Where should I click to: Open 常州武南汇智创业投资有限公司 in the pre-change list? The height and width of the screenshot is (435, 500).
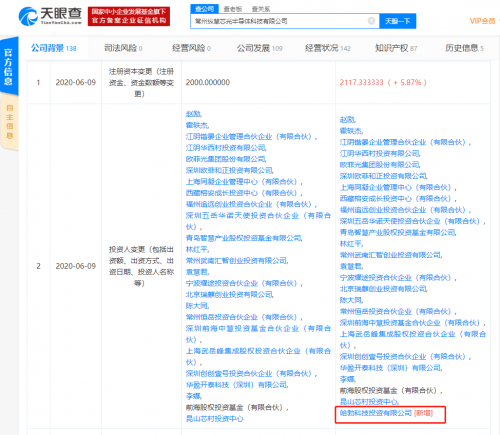[237, 260]
